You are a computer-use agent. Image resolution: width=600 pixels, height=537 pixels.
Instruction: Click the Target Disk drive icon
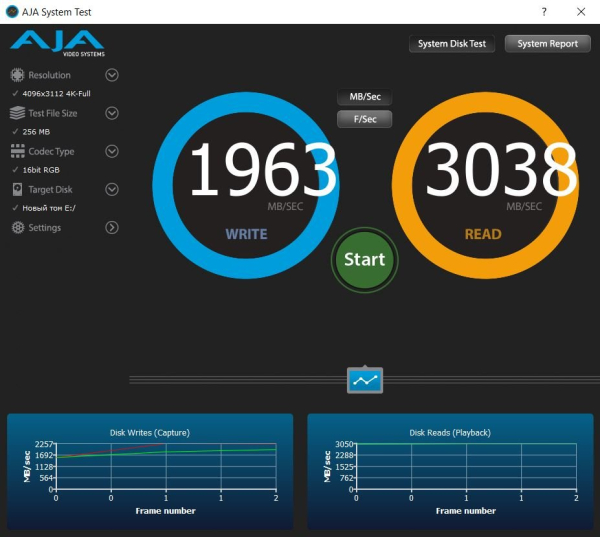pyautogui.click(x=17, y=189)
